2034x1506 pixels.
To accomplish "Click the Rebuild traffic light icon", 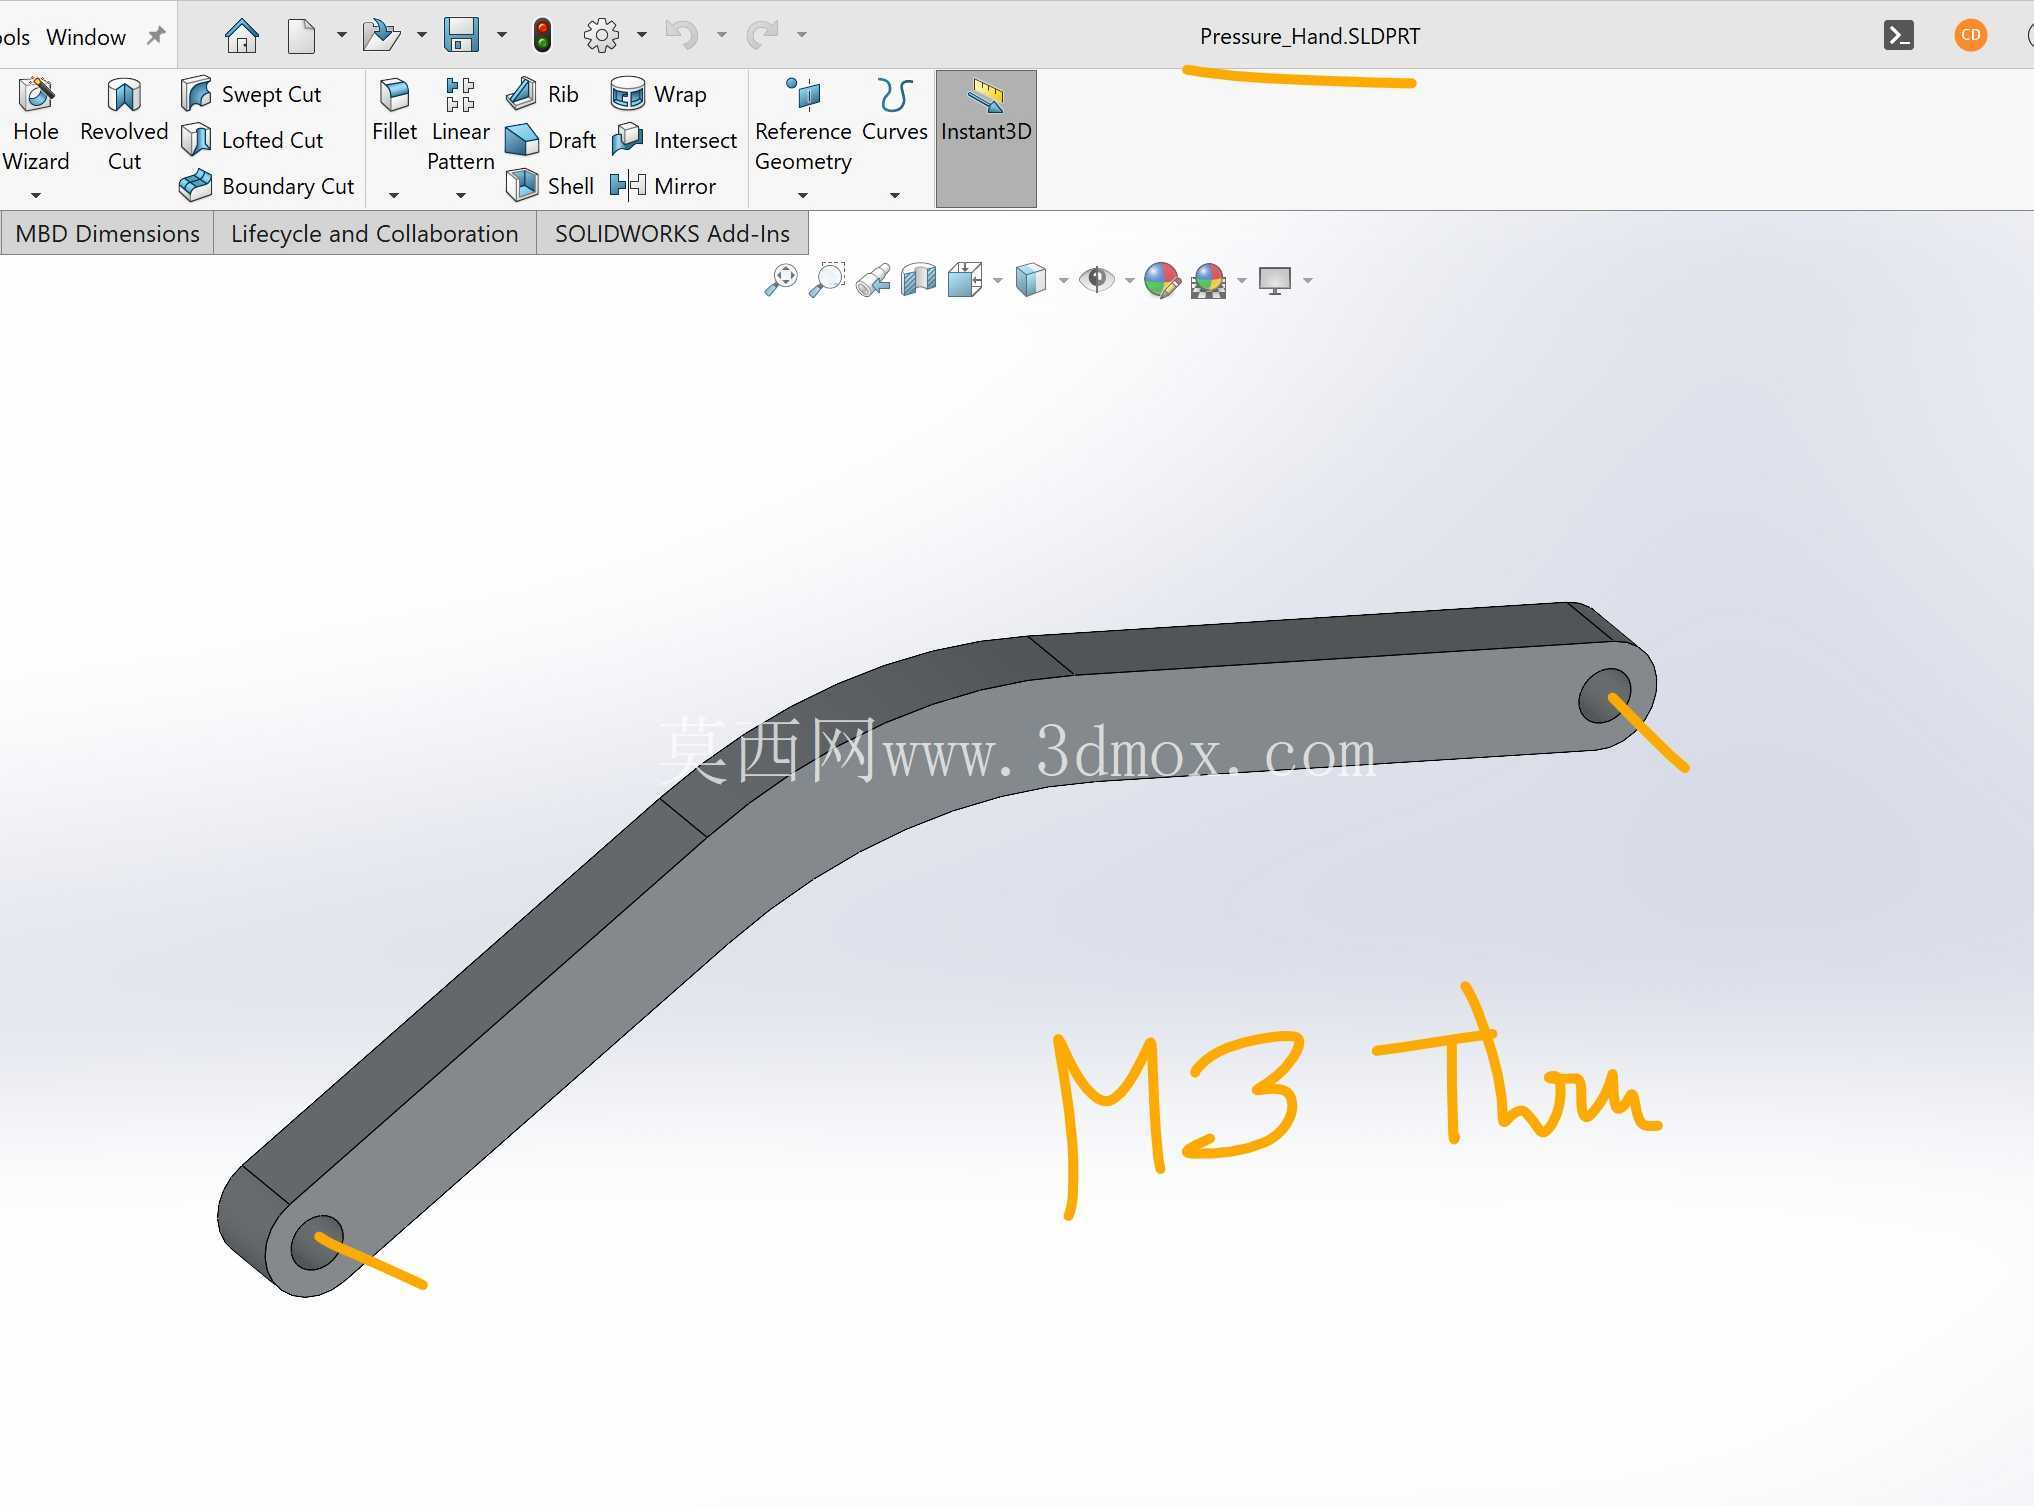I will pyautogui.click(x=542, y=35).
